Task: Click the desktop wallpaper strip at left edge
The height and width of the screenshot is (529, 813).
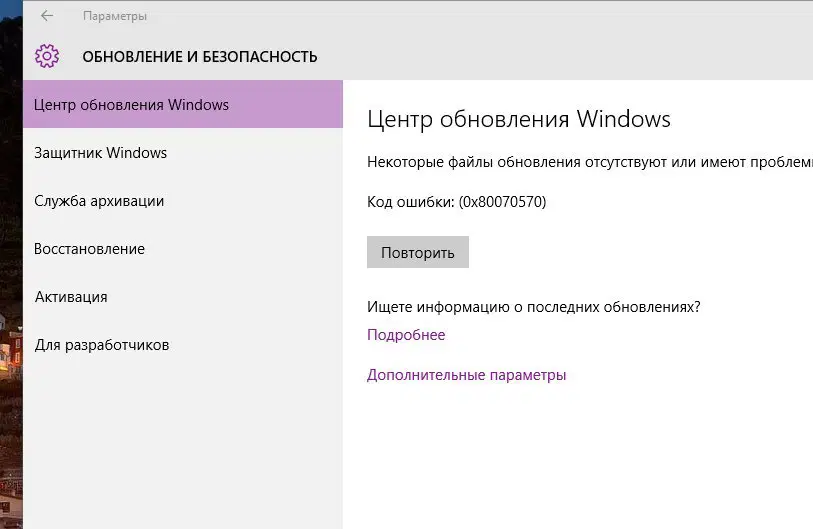Action: (10, 300)
